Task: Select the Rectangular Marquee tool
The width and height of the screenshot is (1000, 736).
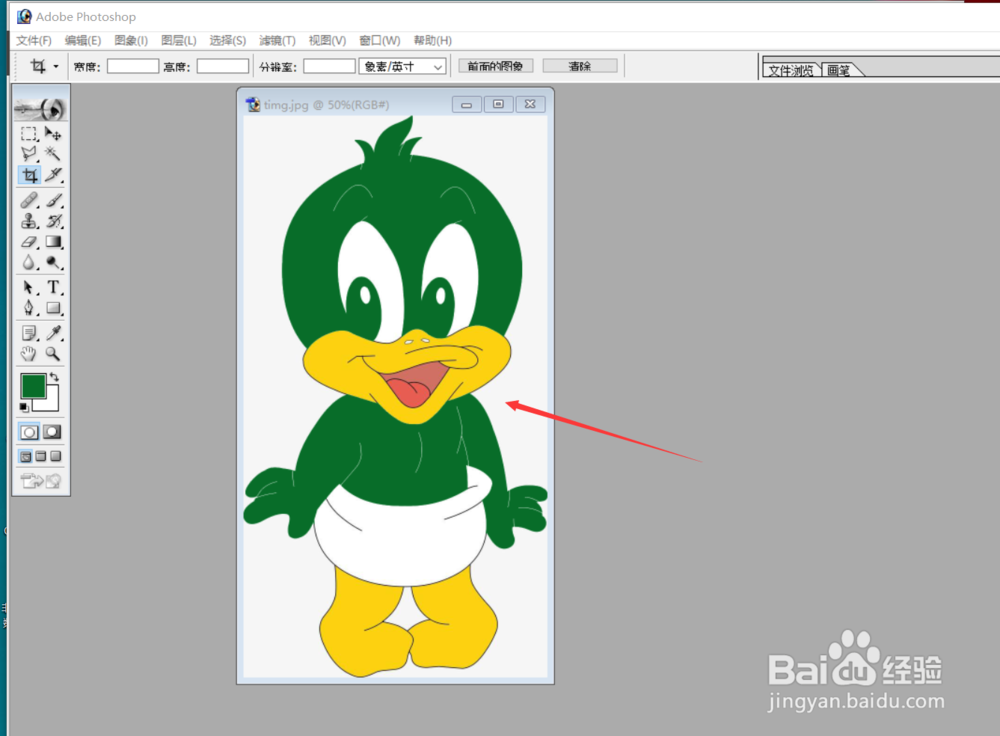Action: point(29,134)
